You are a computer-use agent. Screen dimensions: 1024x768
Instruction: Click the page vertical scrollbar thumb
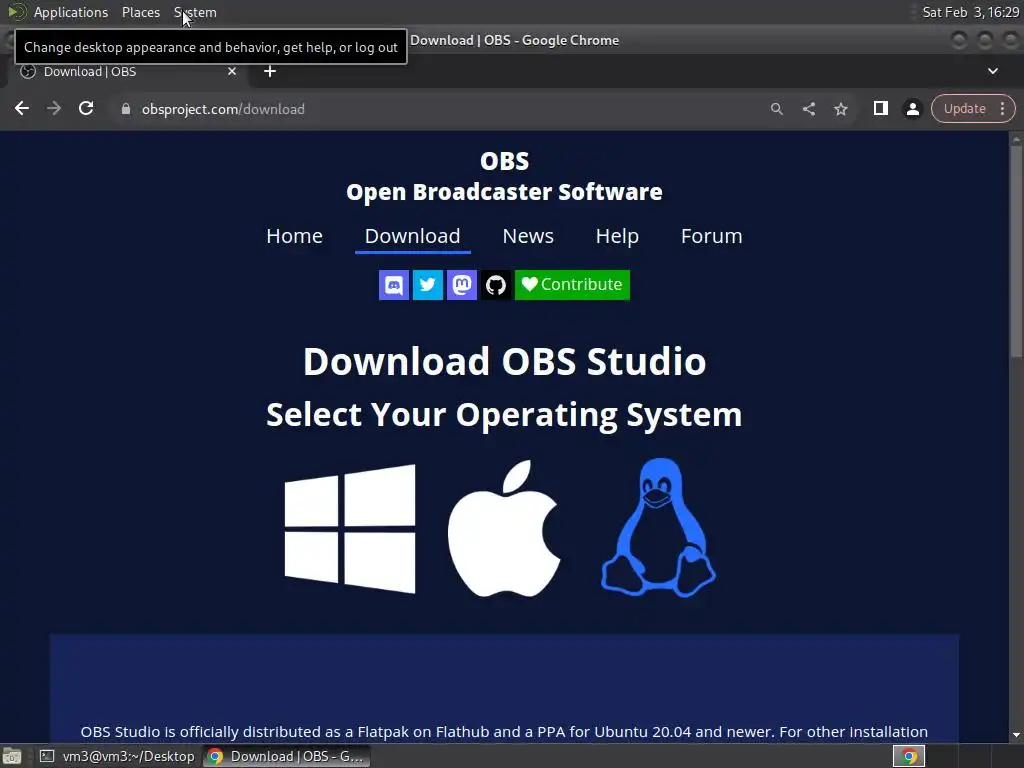(1016, 251)
